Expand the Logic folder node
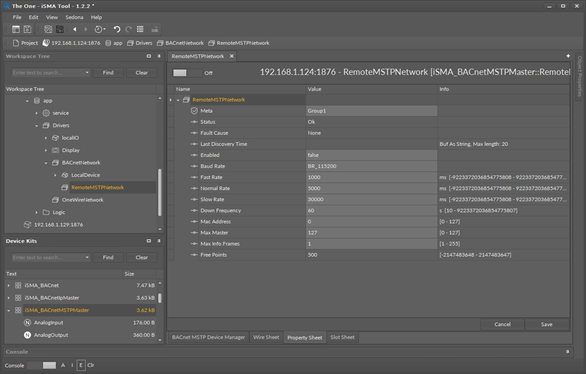Viewport: 586px width, 374px height. 37,212
